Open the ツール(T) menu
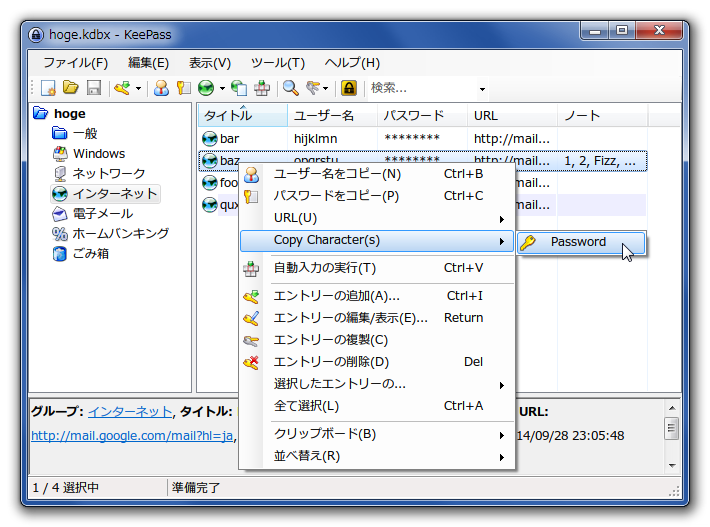Viewport: 710px width, 527px height. [x=278, y=63]
